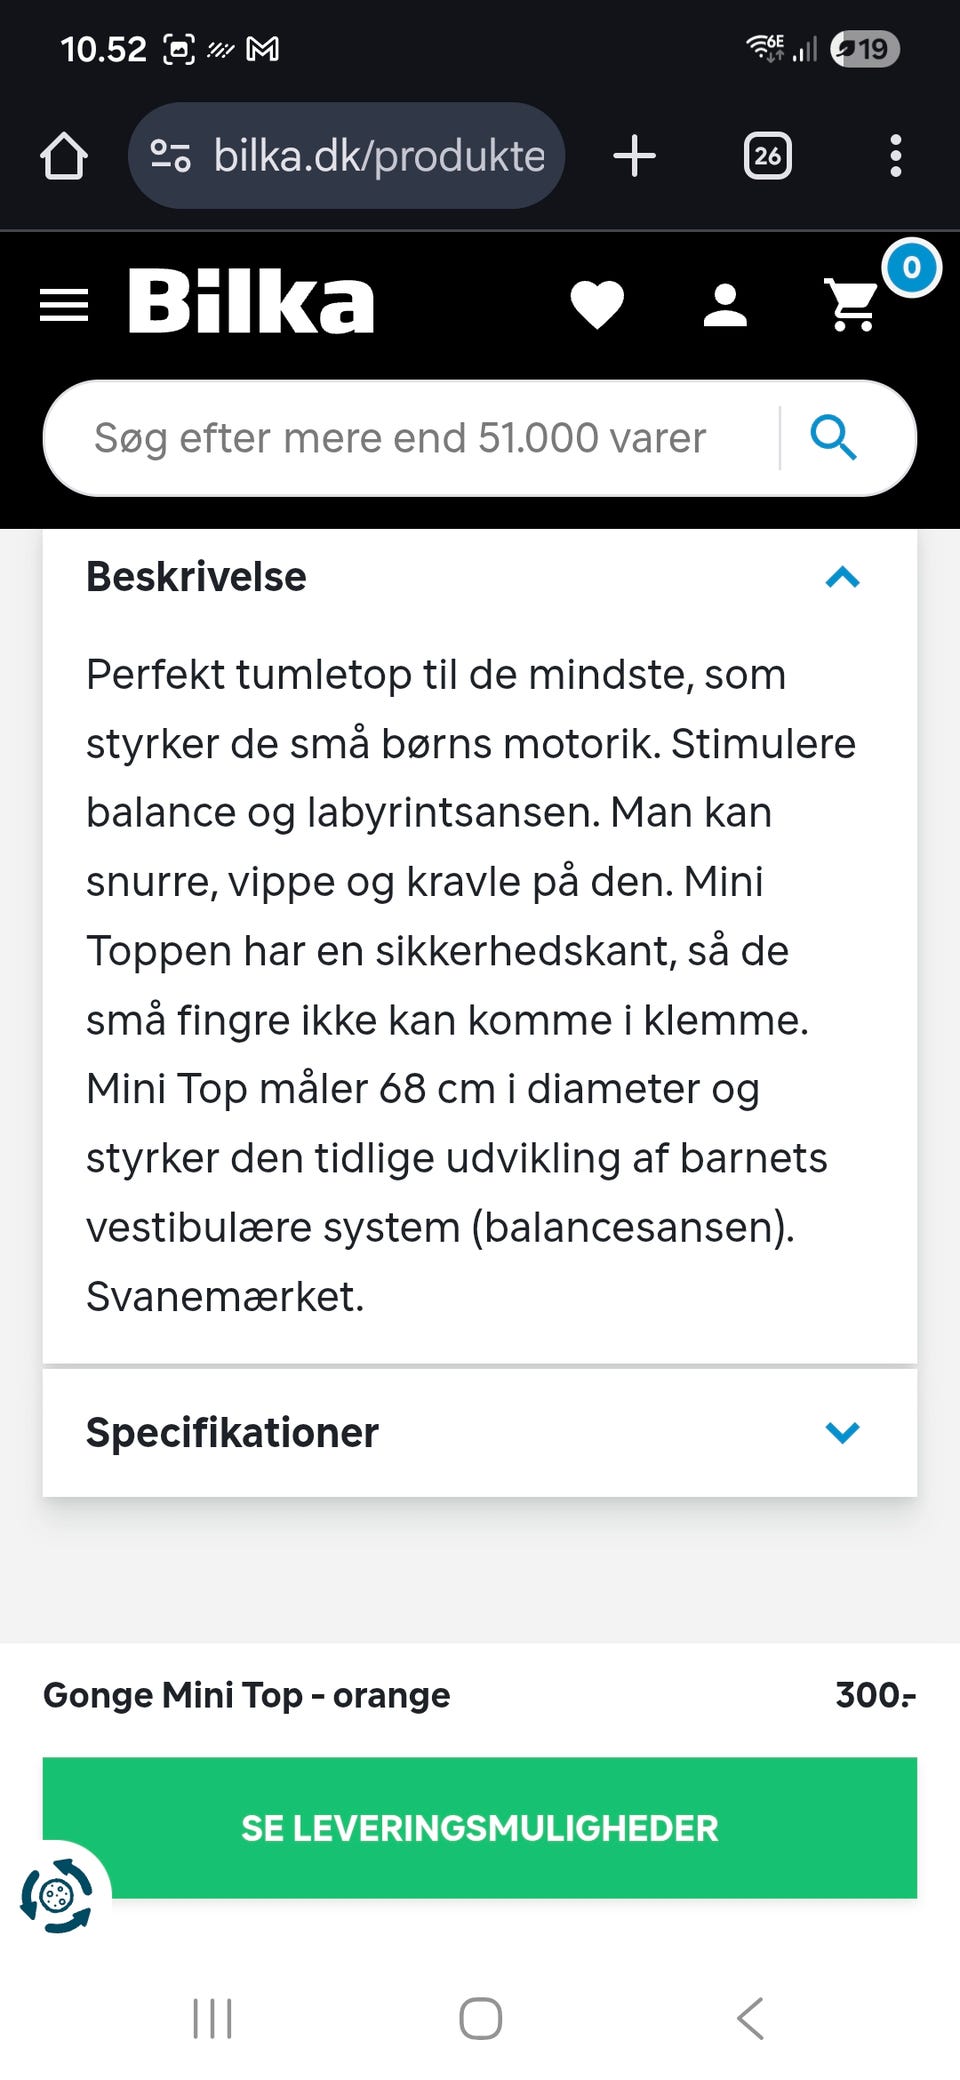Open the favorites heart icon
The width and height of the screenshot is (960, 2080).
[x=597, y=305]
